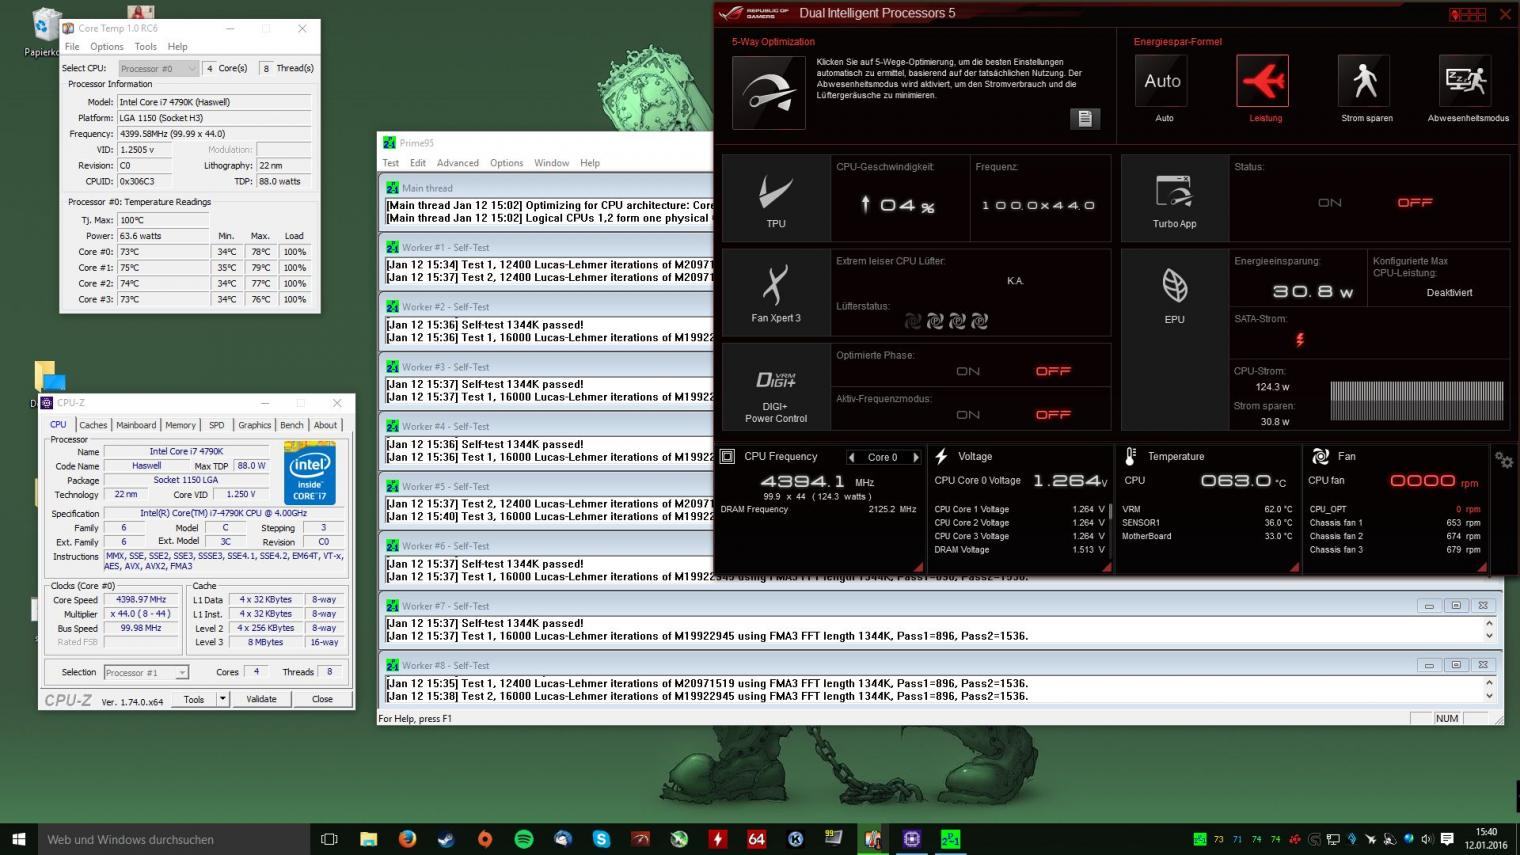1520x855 pixels.
Task: Select the EPU leaf icon
Action: click(1174, 288)
